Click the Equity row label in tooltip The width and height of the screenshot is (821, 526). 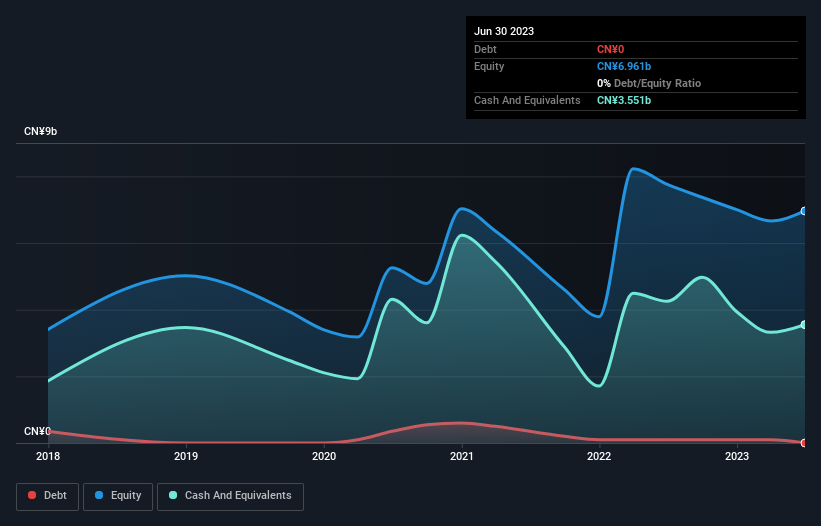(x=489, y=66)
